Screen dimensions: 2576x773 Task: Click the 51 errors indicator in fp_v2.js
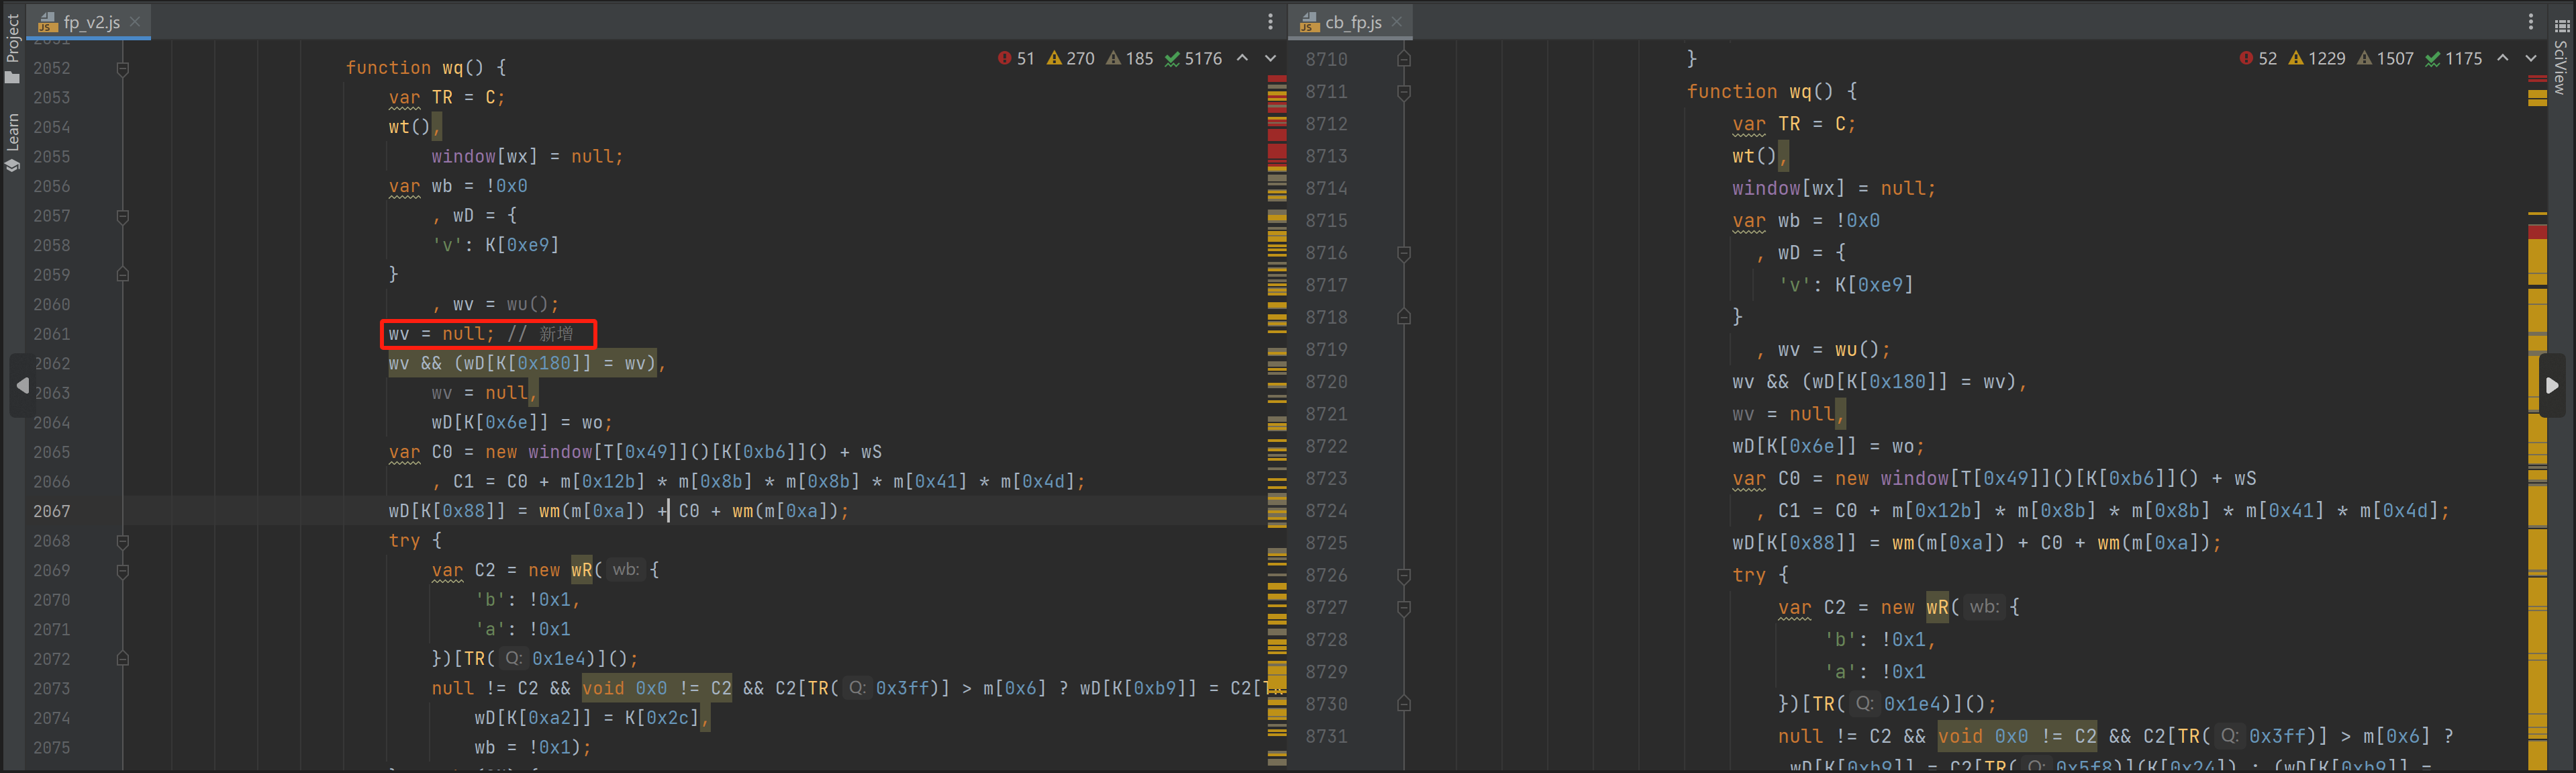1016,59
